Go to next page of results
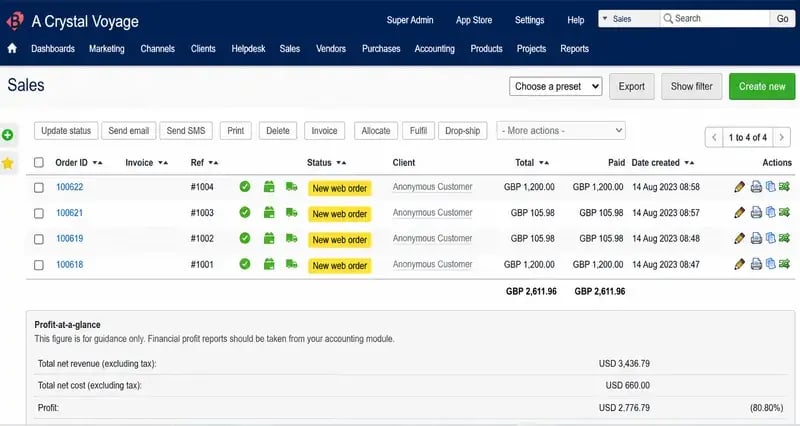 (x=781, y=137)
